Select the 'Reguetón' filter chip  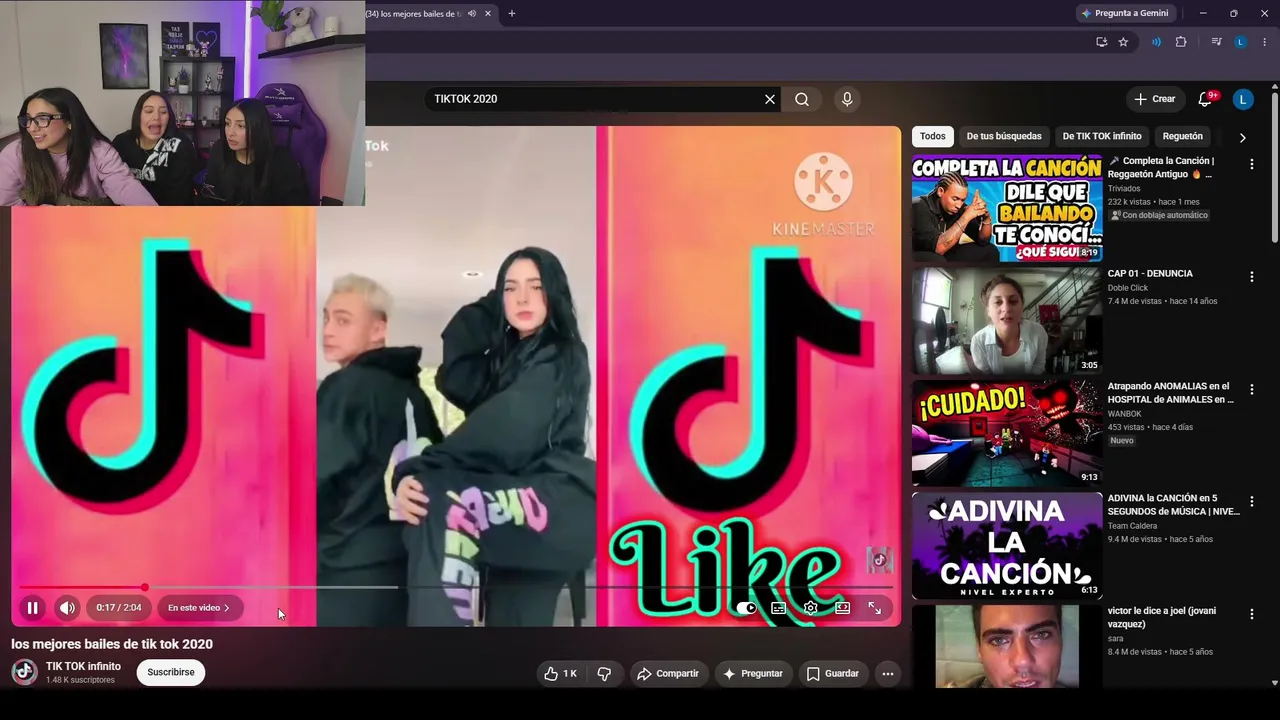pos(1183,136)
